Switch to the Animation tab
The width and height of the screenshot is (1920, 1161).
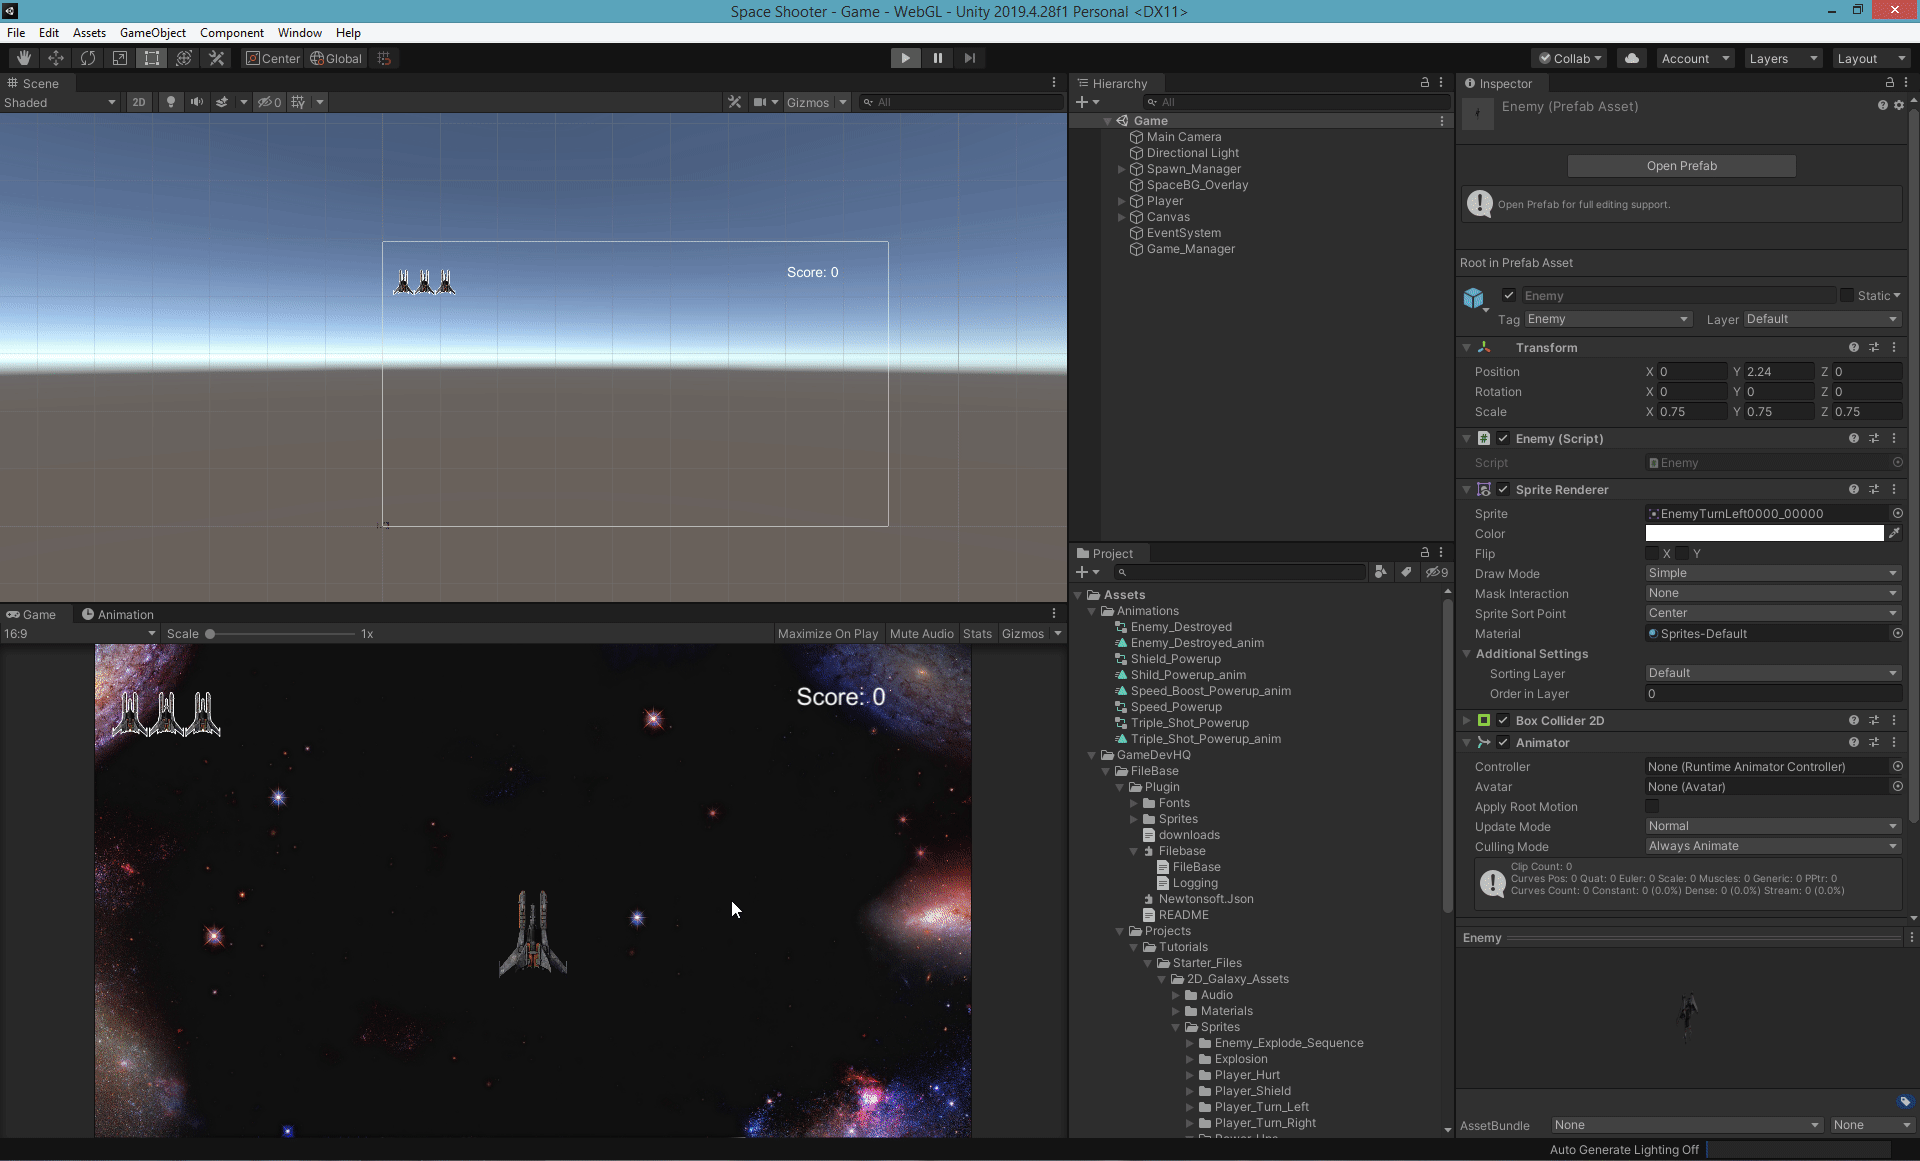coord(118,614)
